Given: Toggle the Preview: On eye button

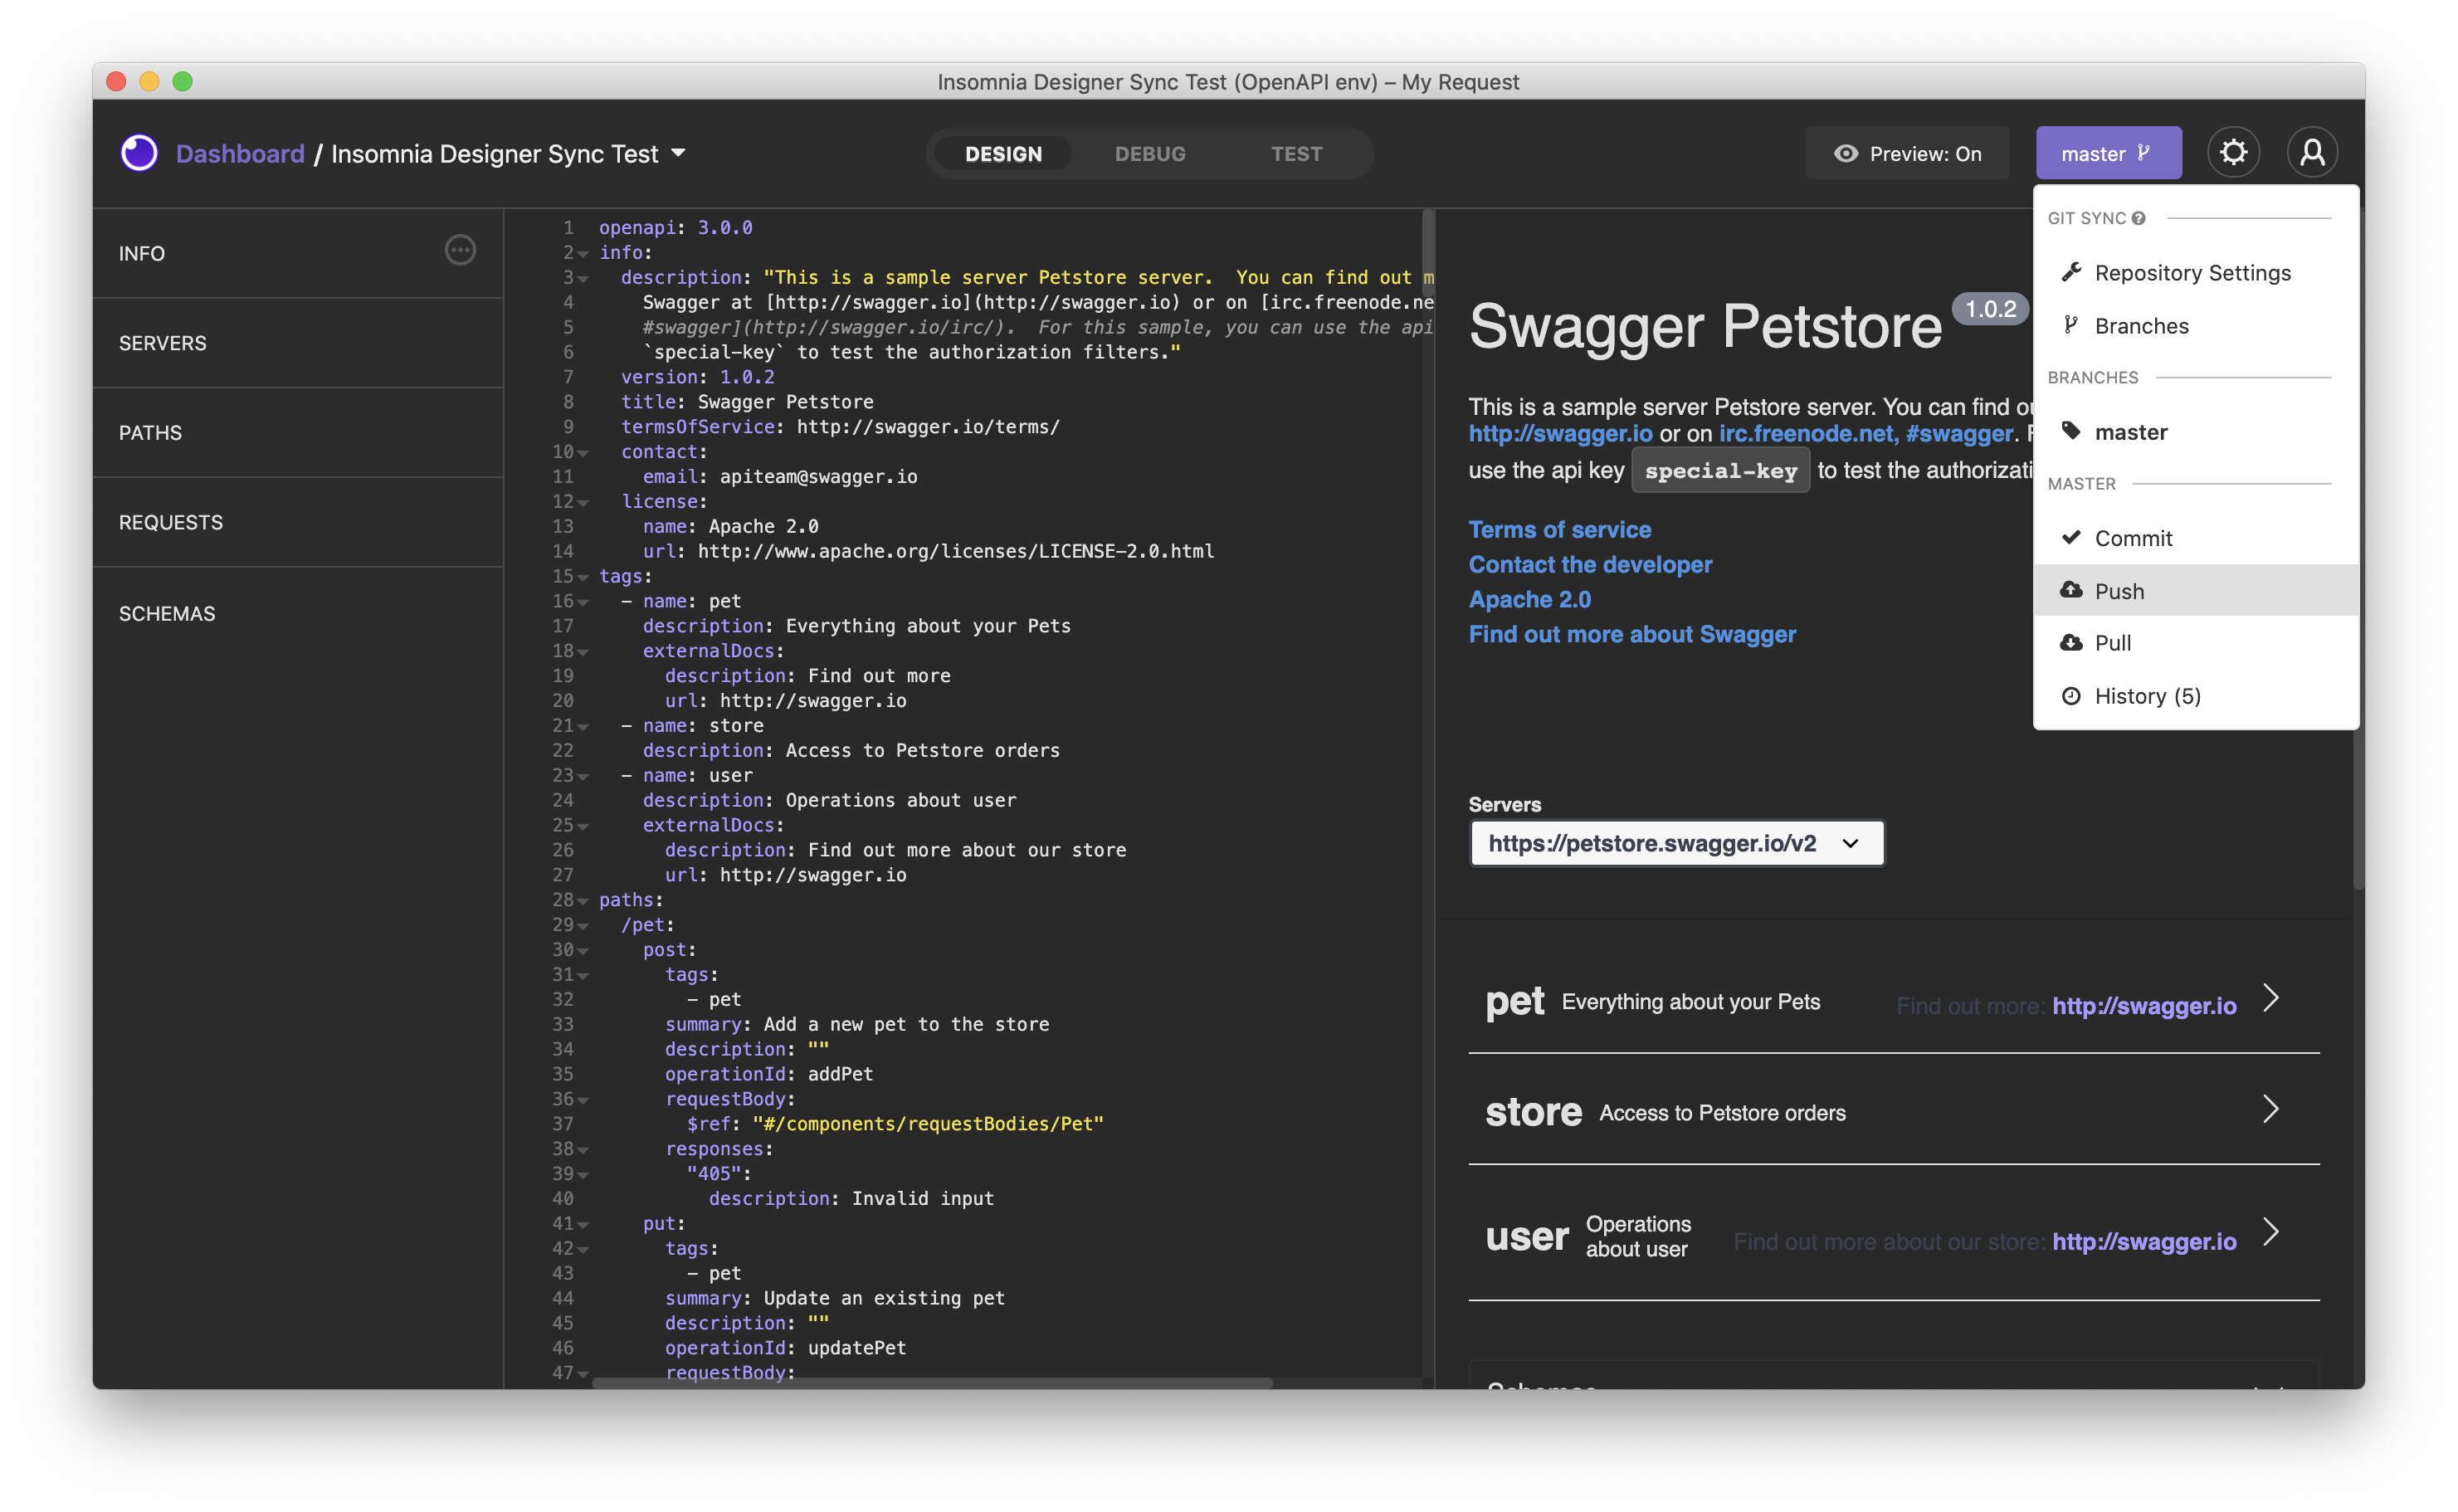Looking at the screenshot, I should (1906, 153).
